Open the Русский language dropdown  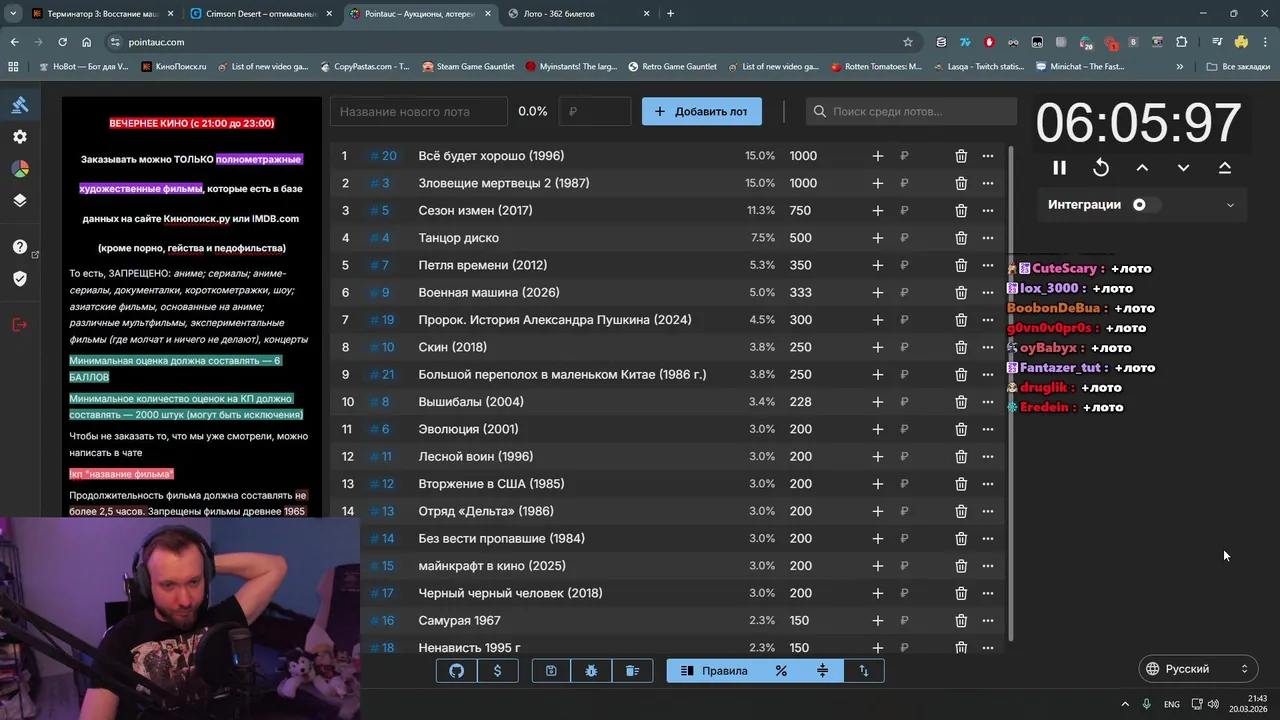[1198, 669]
